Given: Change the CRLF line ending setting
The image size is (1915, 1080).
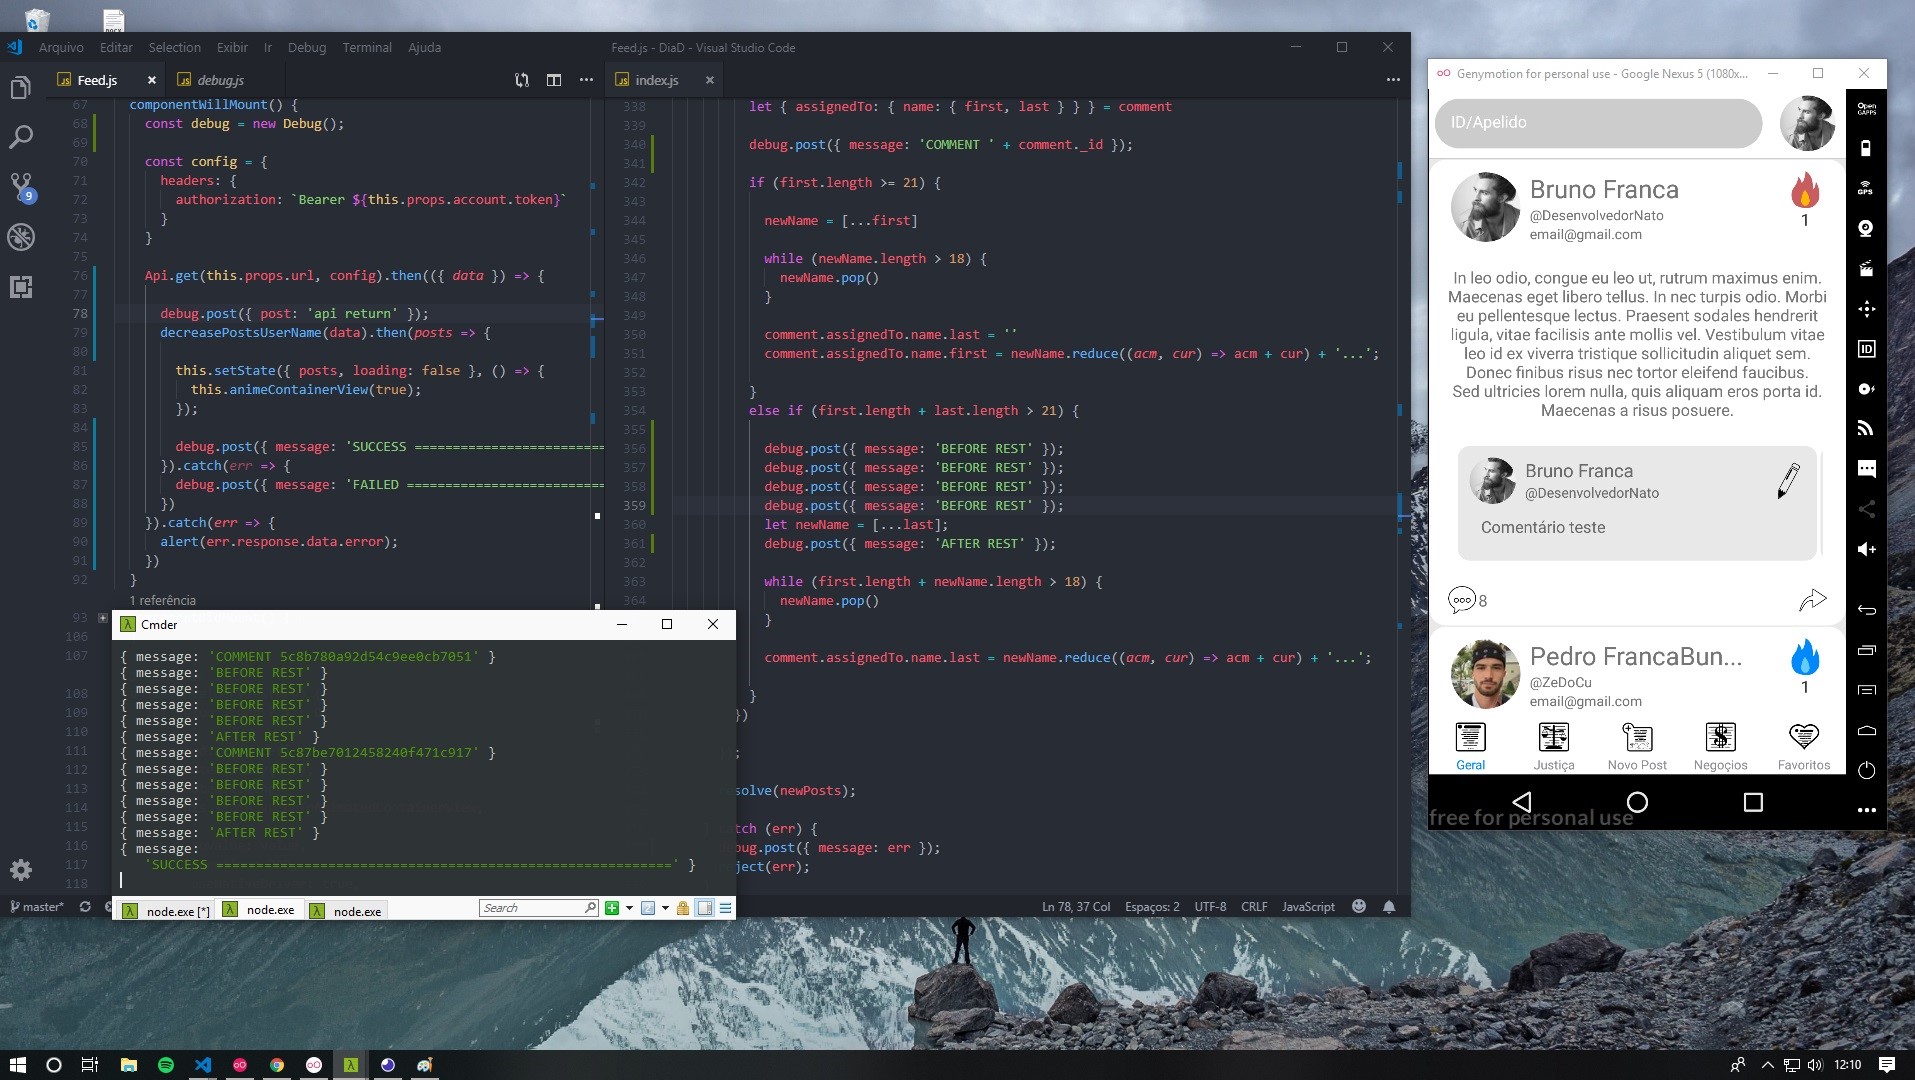Looking at the screenshot, I should [1253, 906].
